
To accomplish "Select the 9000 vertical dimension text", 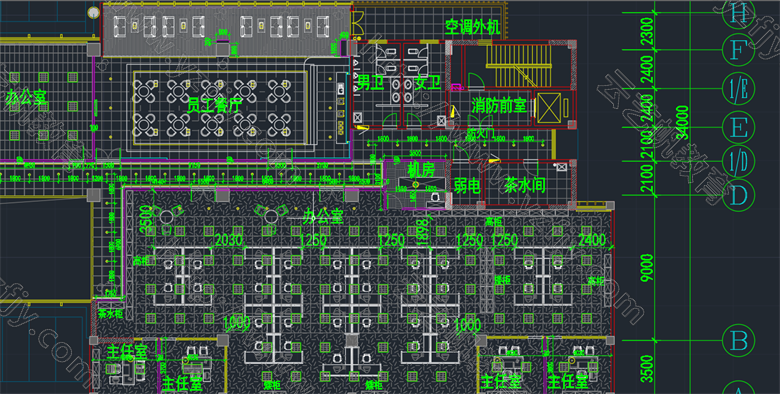I will 647,268.
